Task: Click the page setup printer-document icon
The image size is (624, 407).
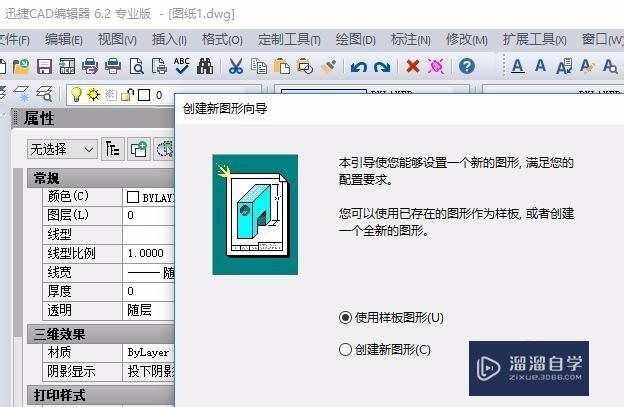Action: point(159,66)
